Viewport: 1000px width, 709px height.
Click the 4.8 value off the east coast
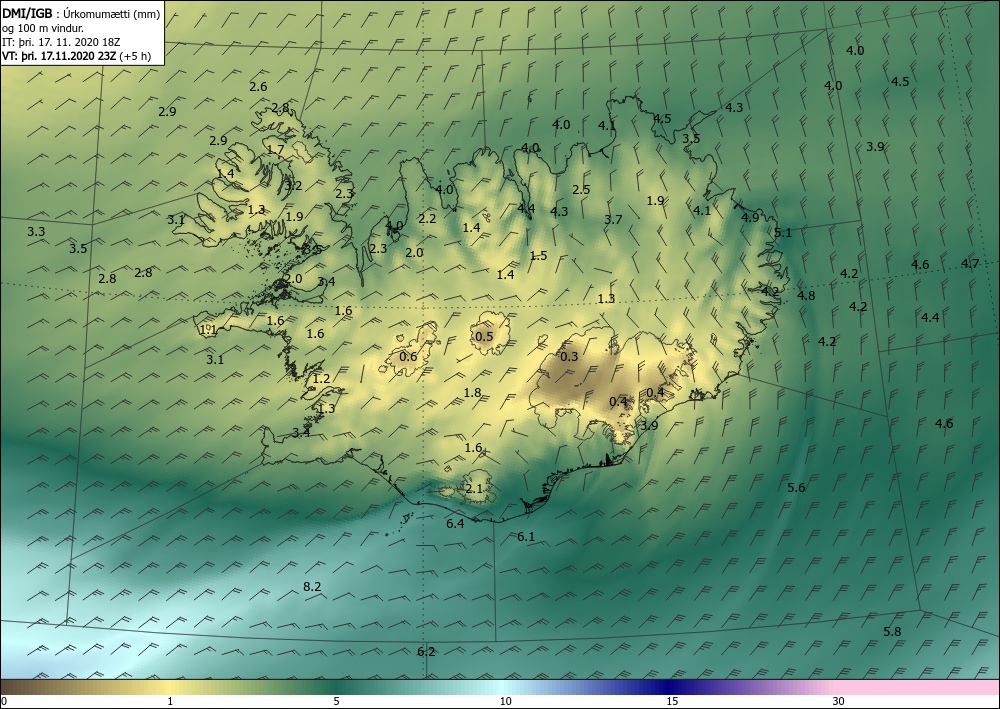(x=806, y=295)
